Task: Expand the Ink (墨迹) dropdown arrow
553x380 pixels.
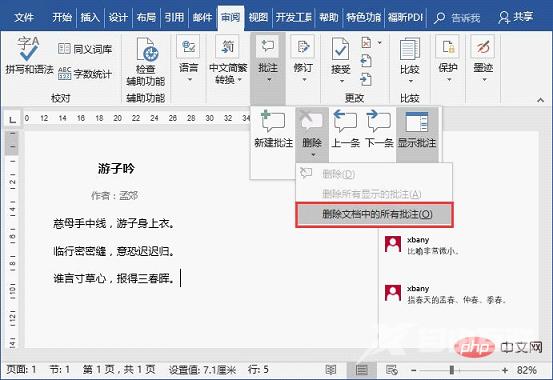Action: pos(484,80)
